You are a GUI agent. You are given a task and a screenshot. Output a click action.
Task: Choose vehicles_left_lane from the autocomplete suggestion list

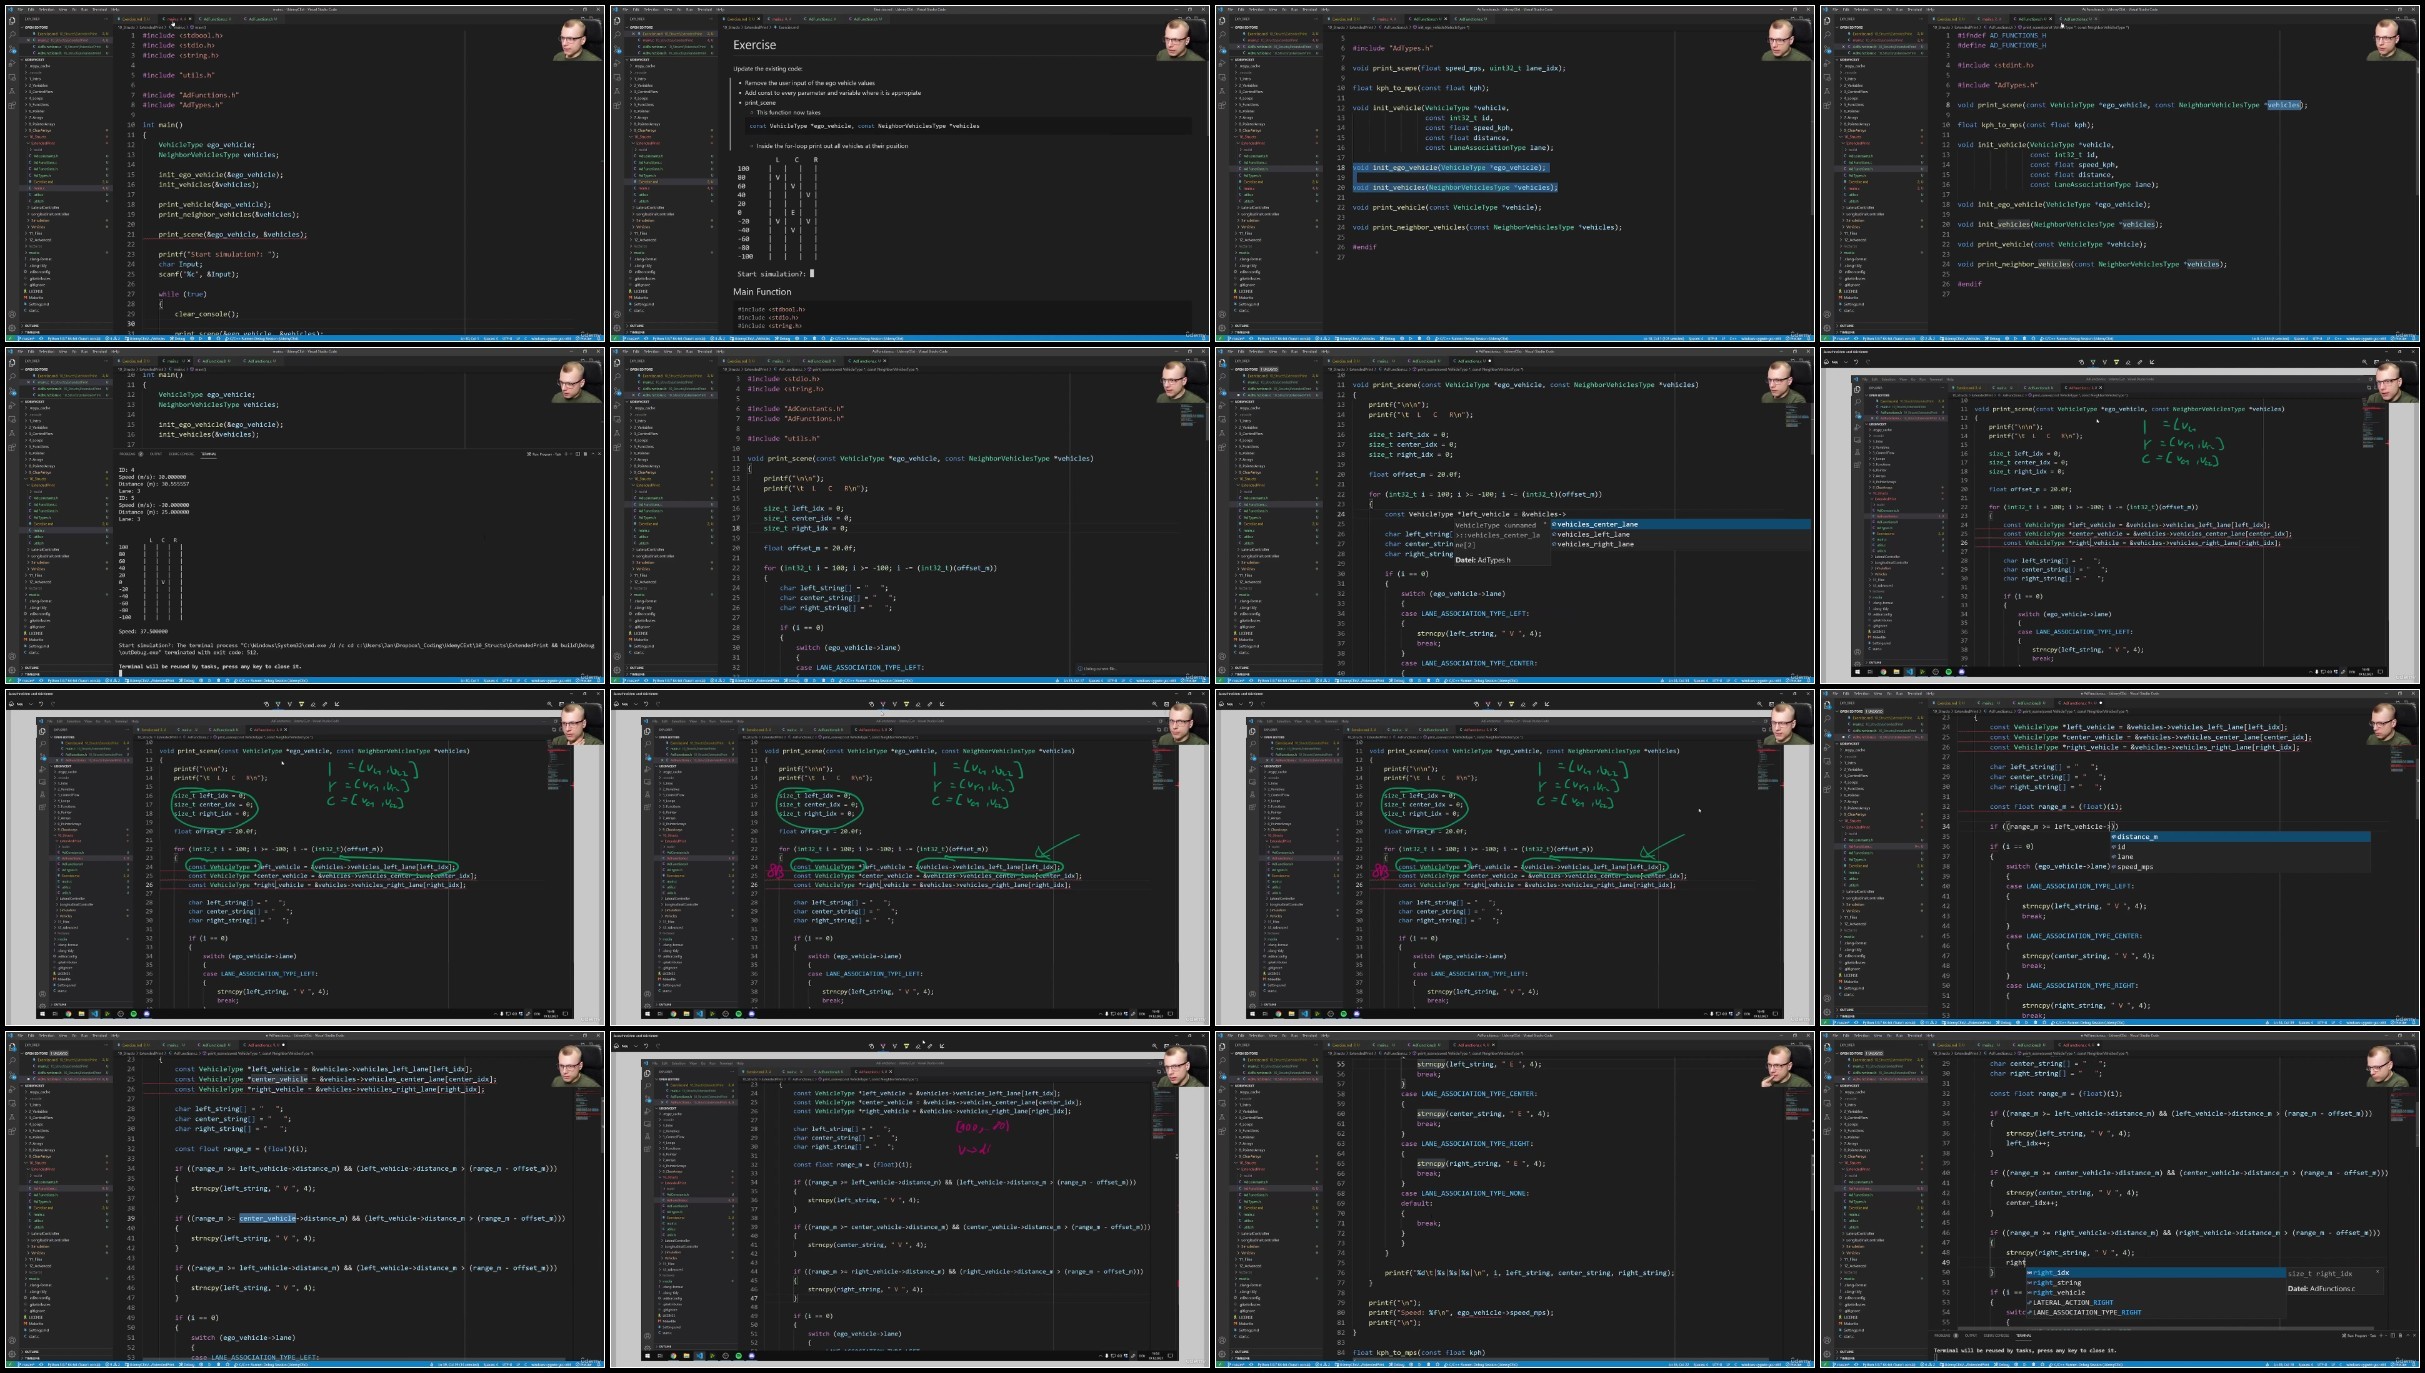(1680, 534)
